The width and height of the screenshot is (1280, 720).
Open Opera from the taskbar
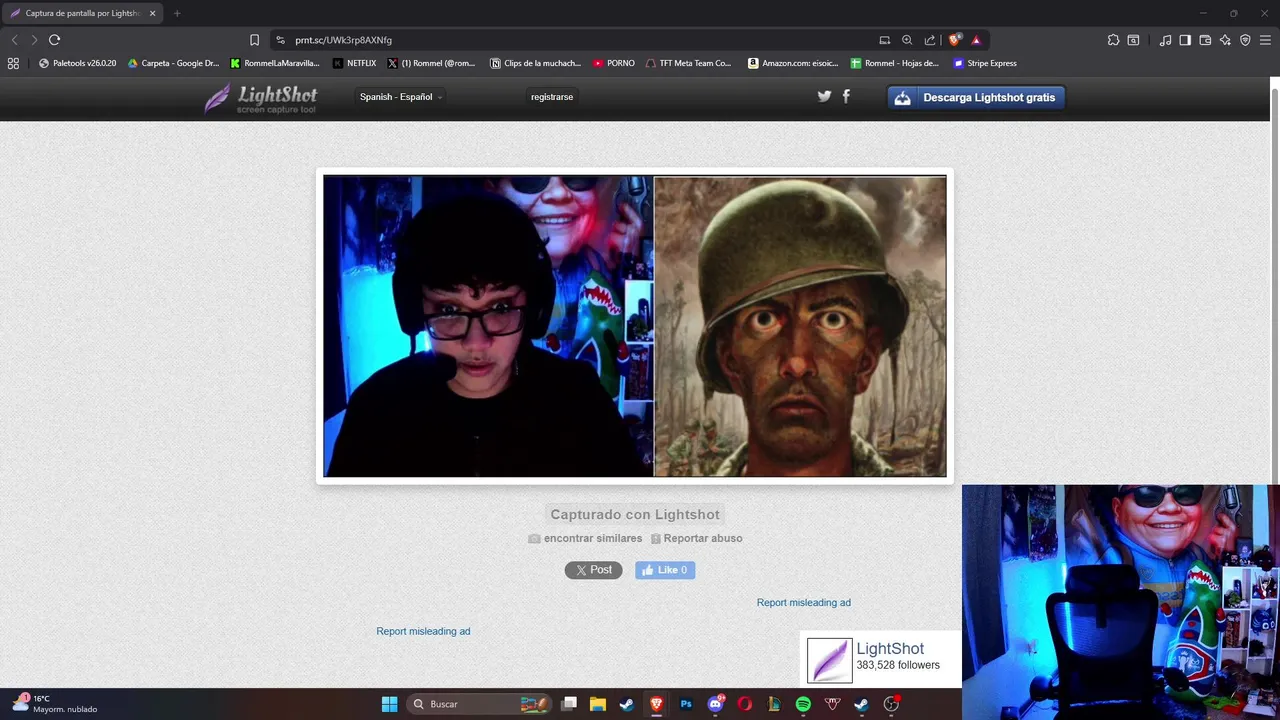745,704
